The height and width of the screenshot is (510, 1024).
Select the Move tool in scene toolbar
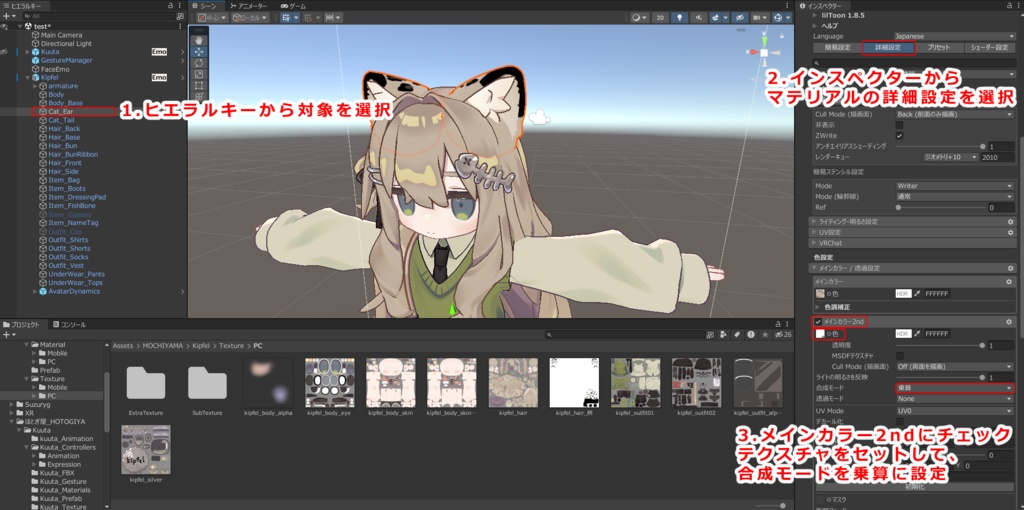199,51
